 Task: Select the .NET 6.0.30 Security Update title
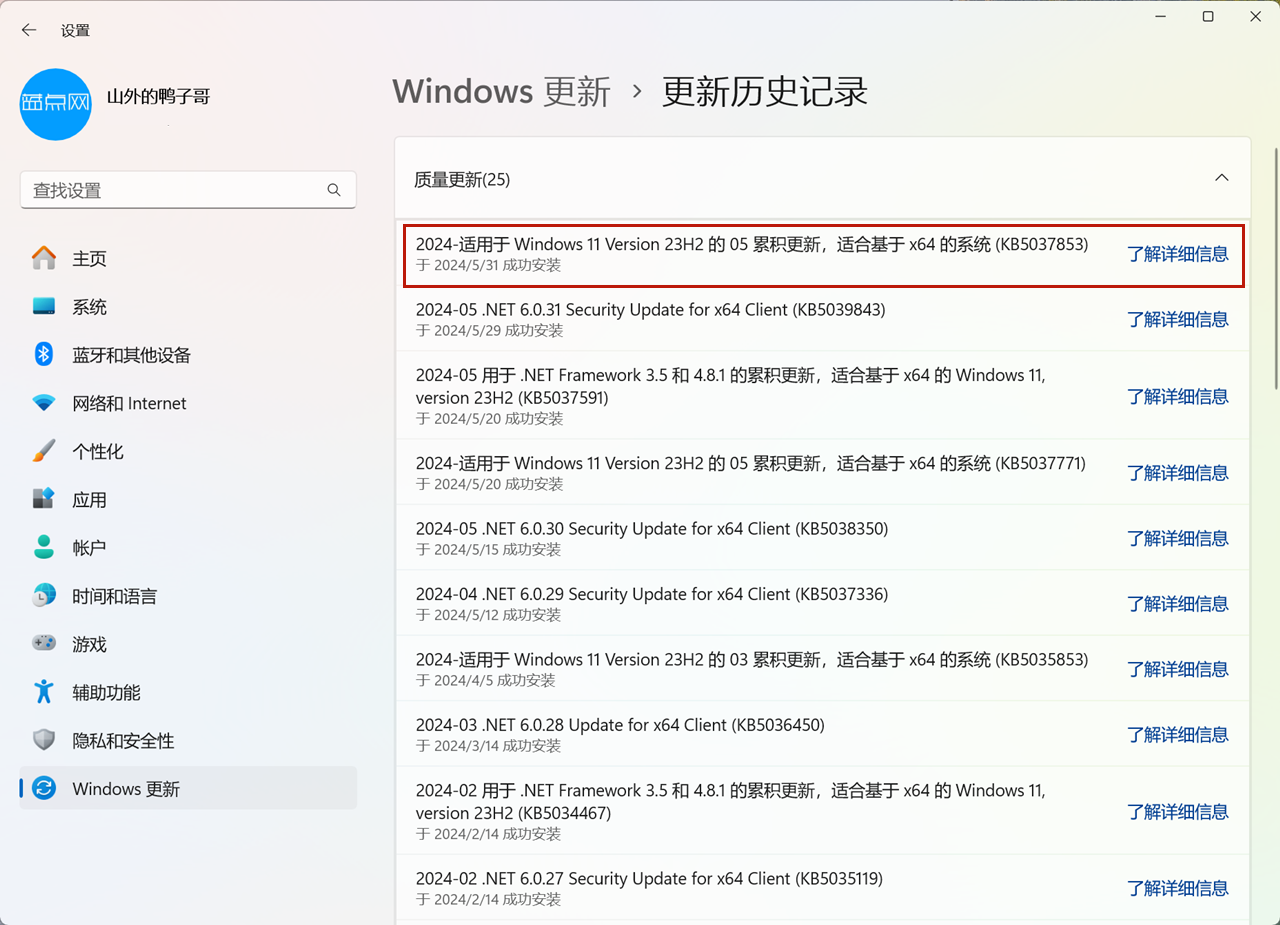click(x=652, y=528)
